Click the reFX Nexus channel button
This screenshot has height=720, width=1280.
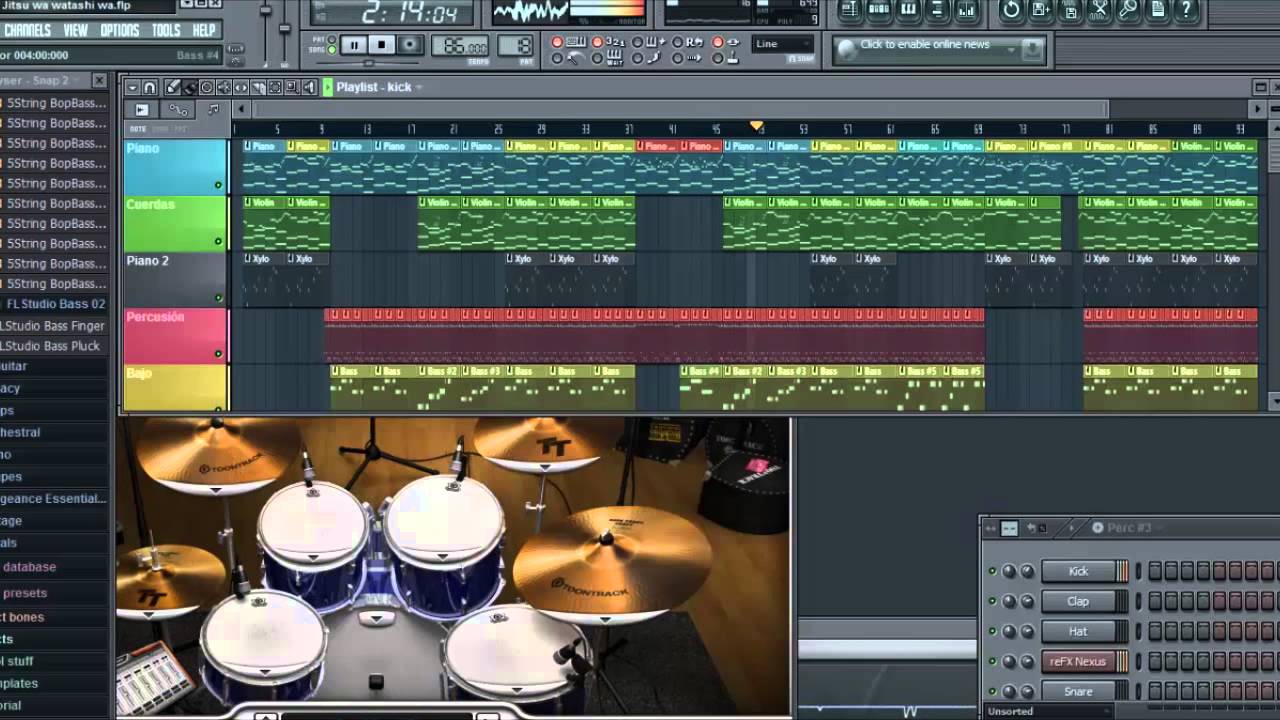1078,661
